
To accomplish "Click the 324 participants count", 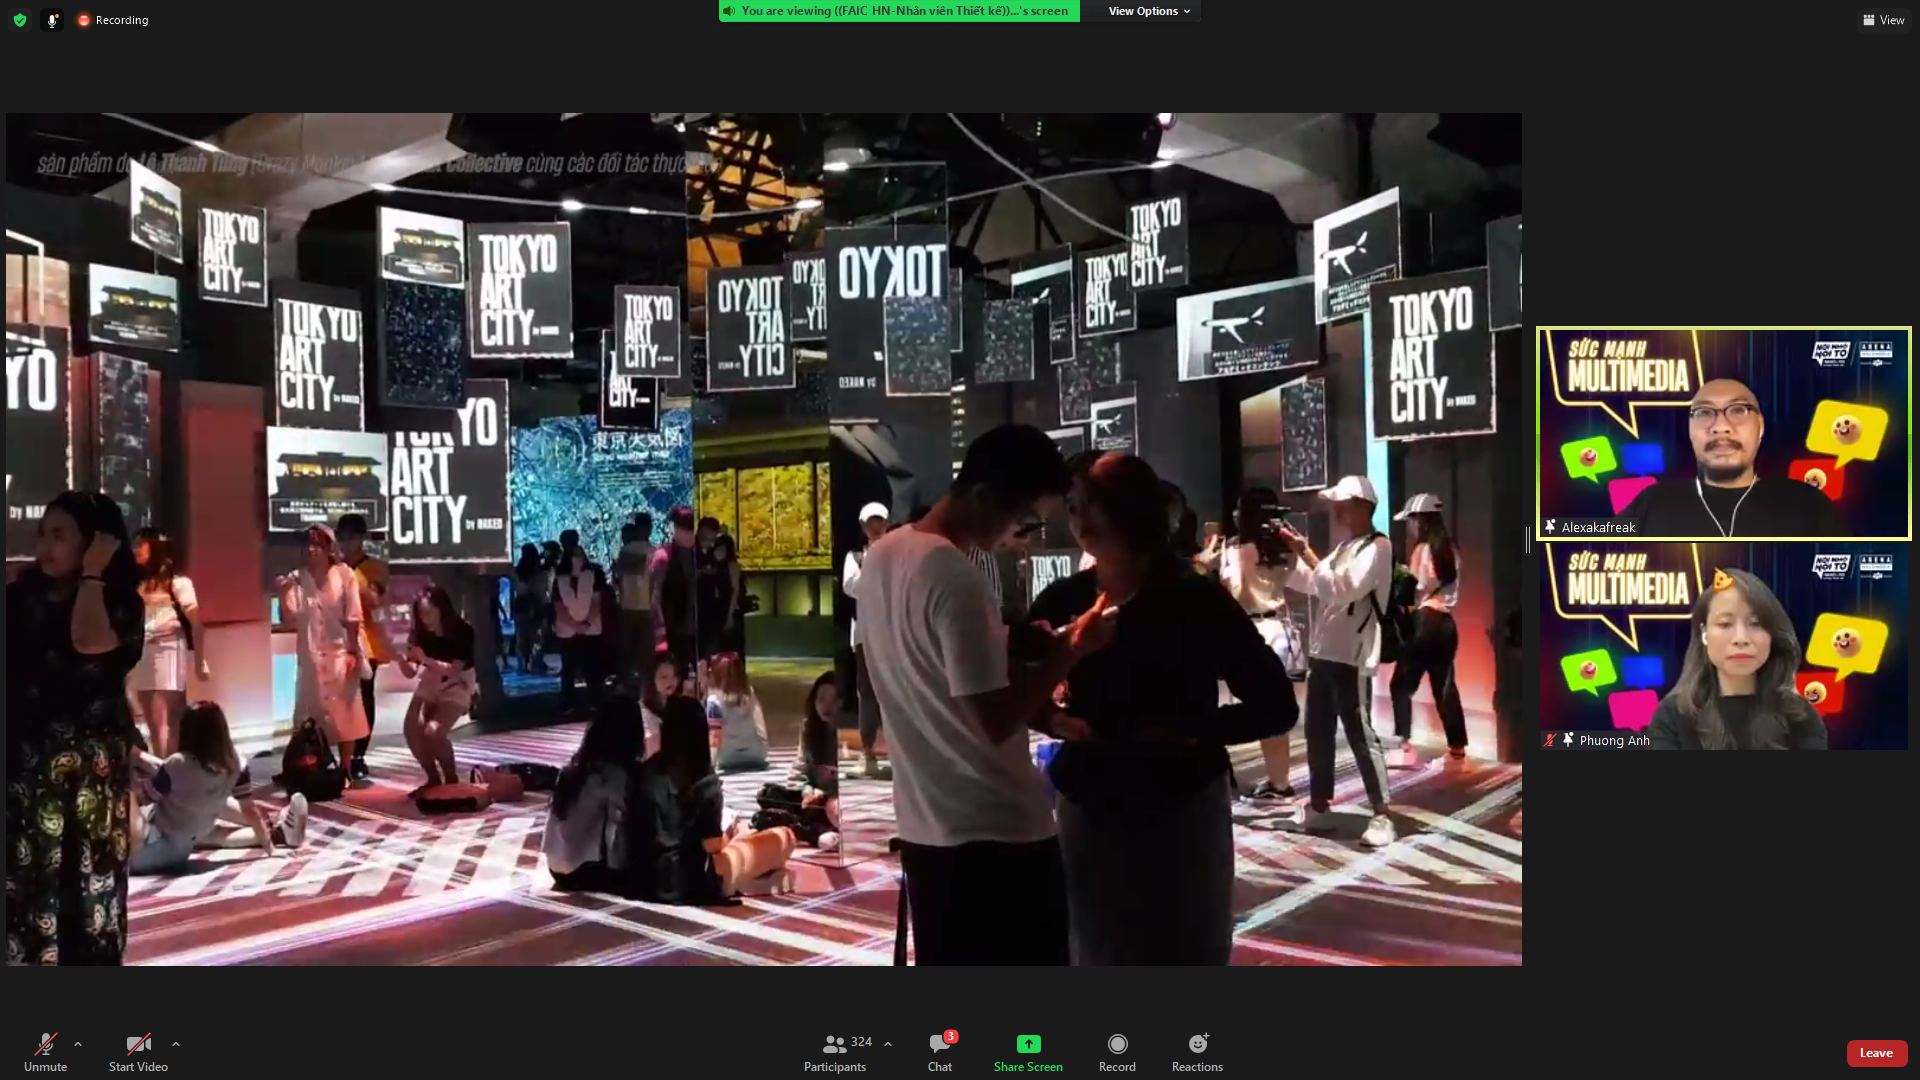I will pos(862,1042).
